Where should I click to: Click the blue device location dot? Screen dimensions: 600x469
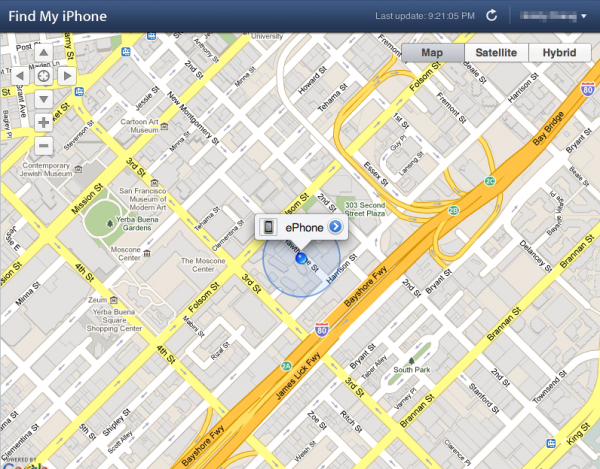[302, 258]
